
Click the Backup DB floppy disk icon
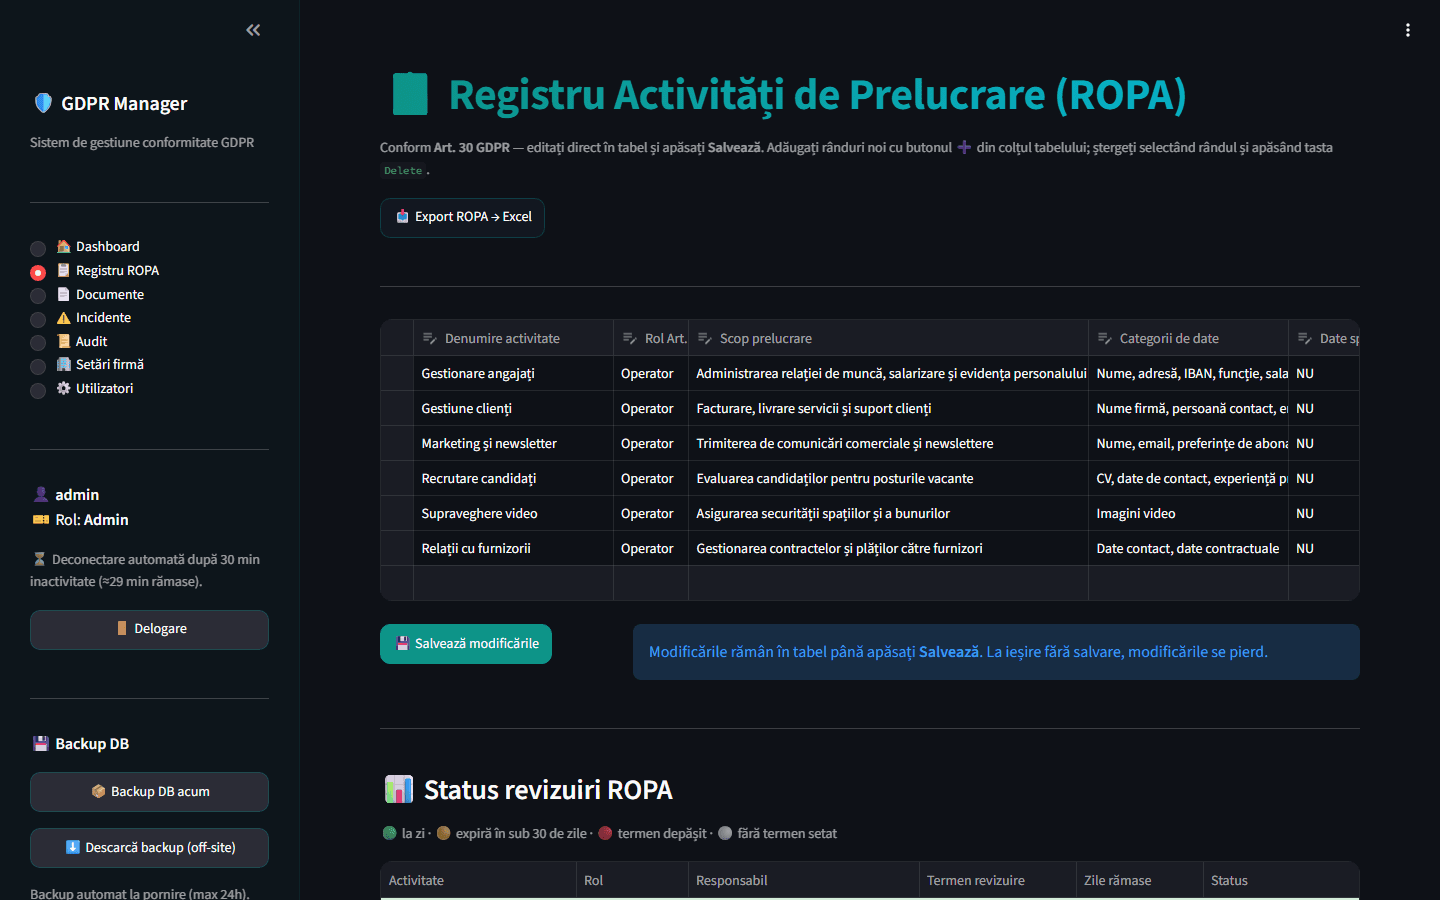point(41,743)
